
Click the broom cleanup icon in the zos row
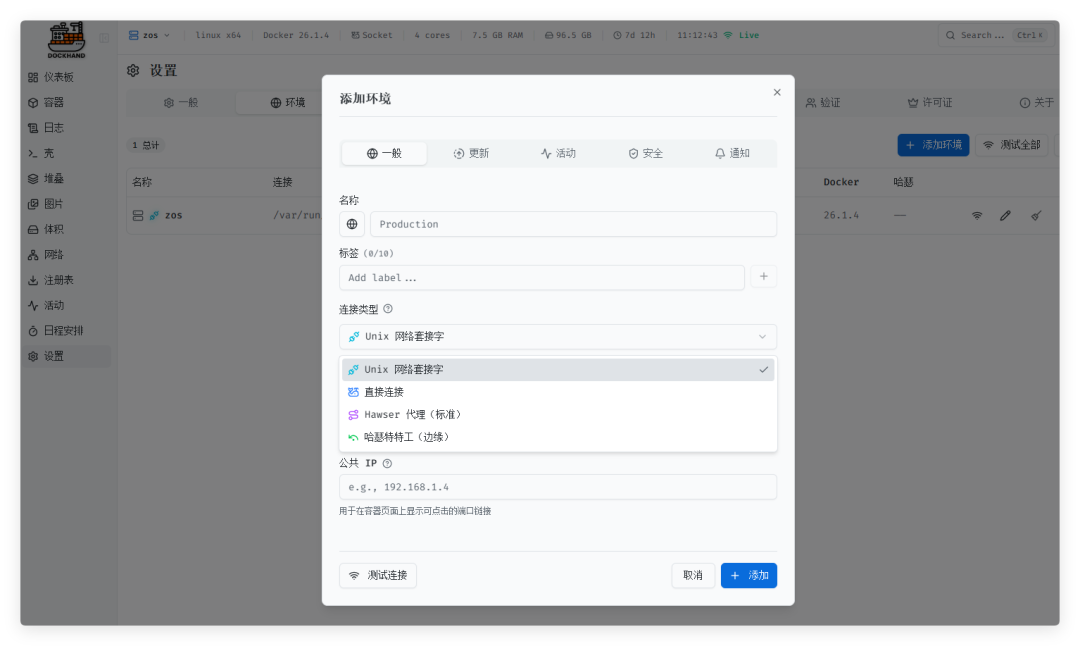(1036, 216)
